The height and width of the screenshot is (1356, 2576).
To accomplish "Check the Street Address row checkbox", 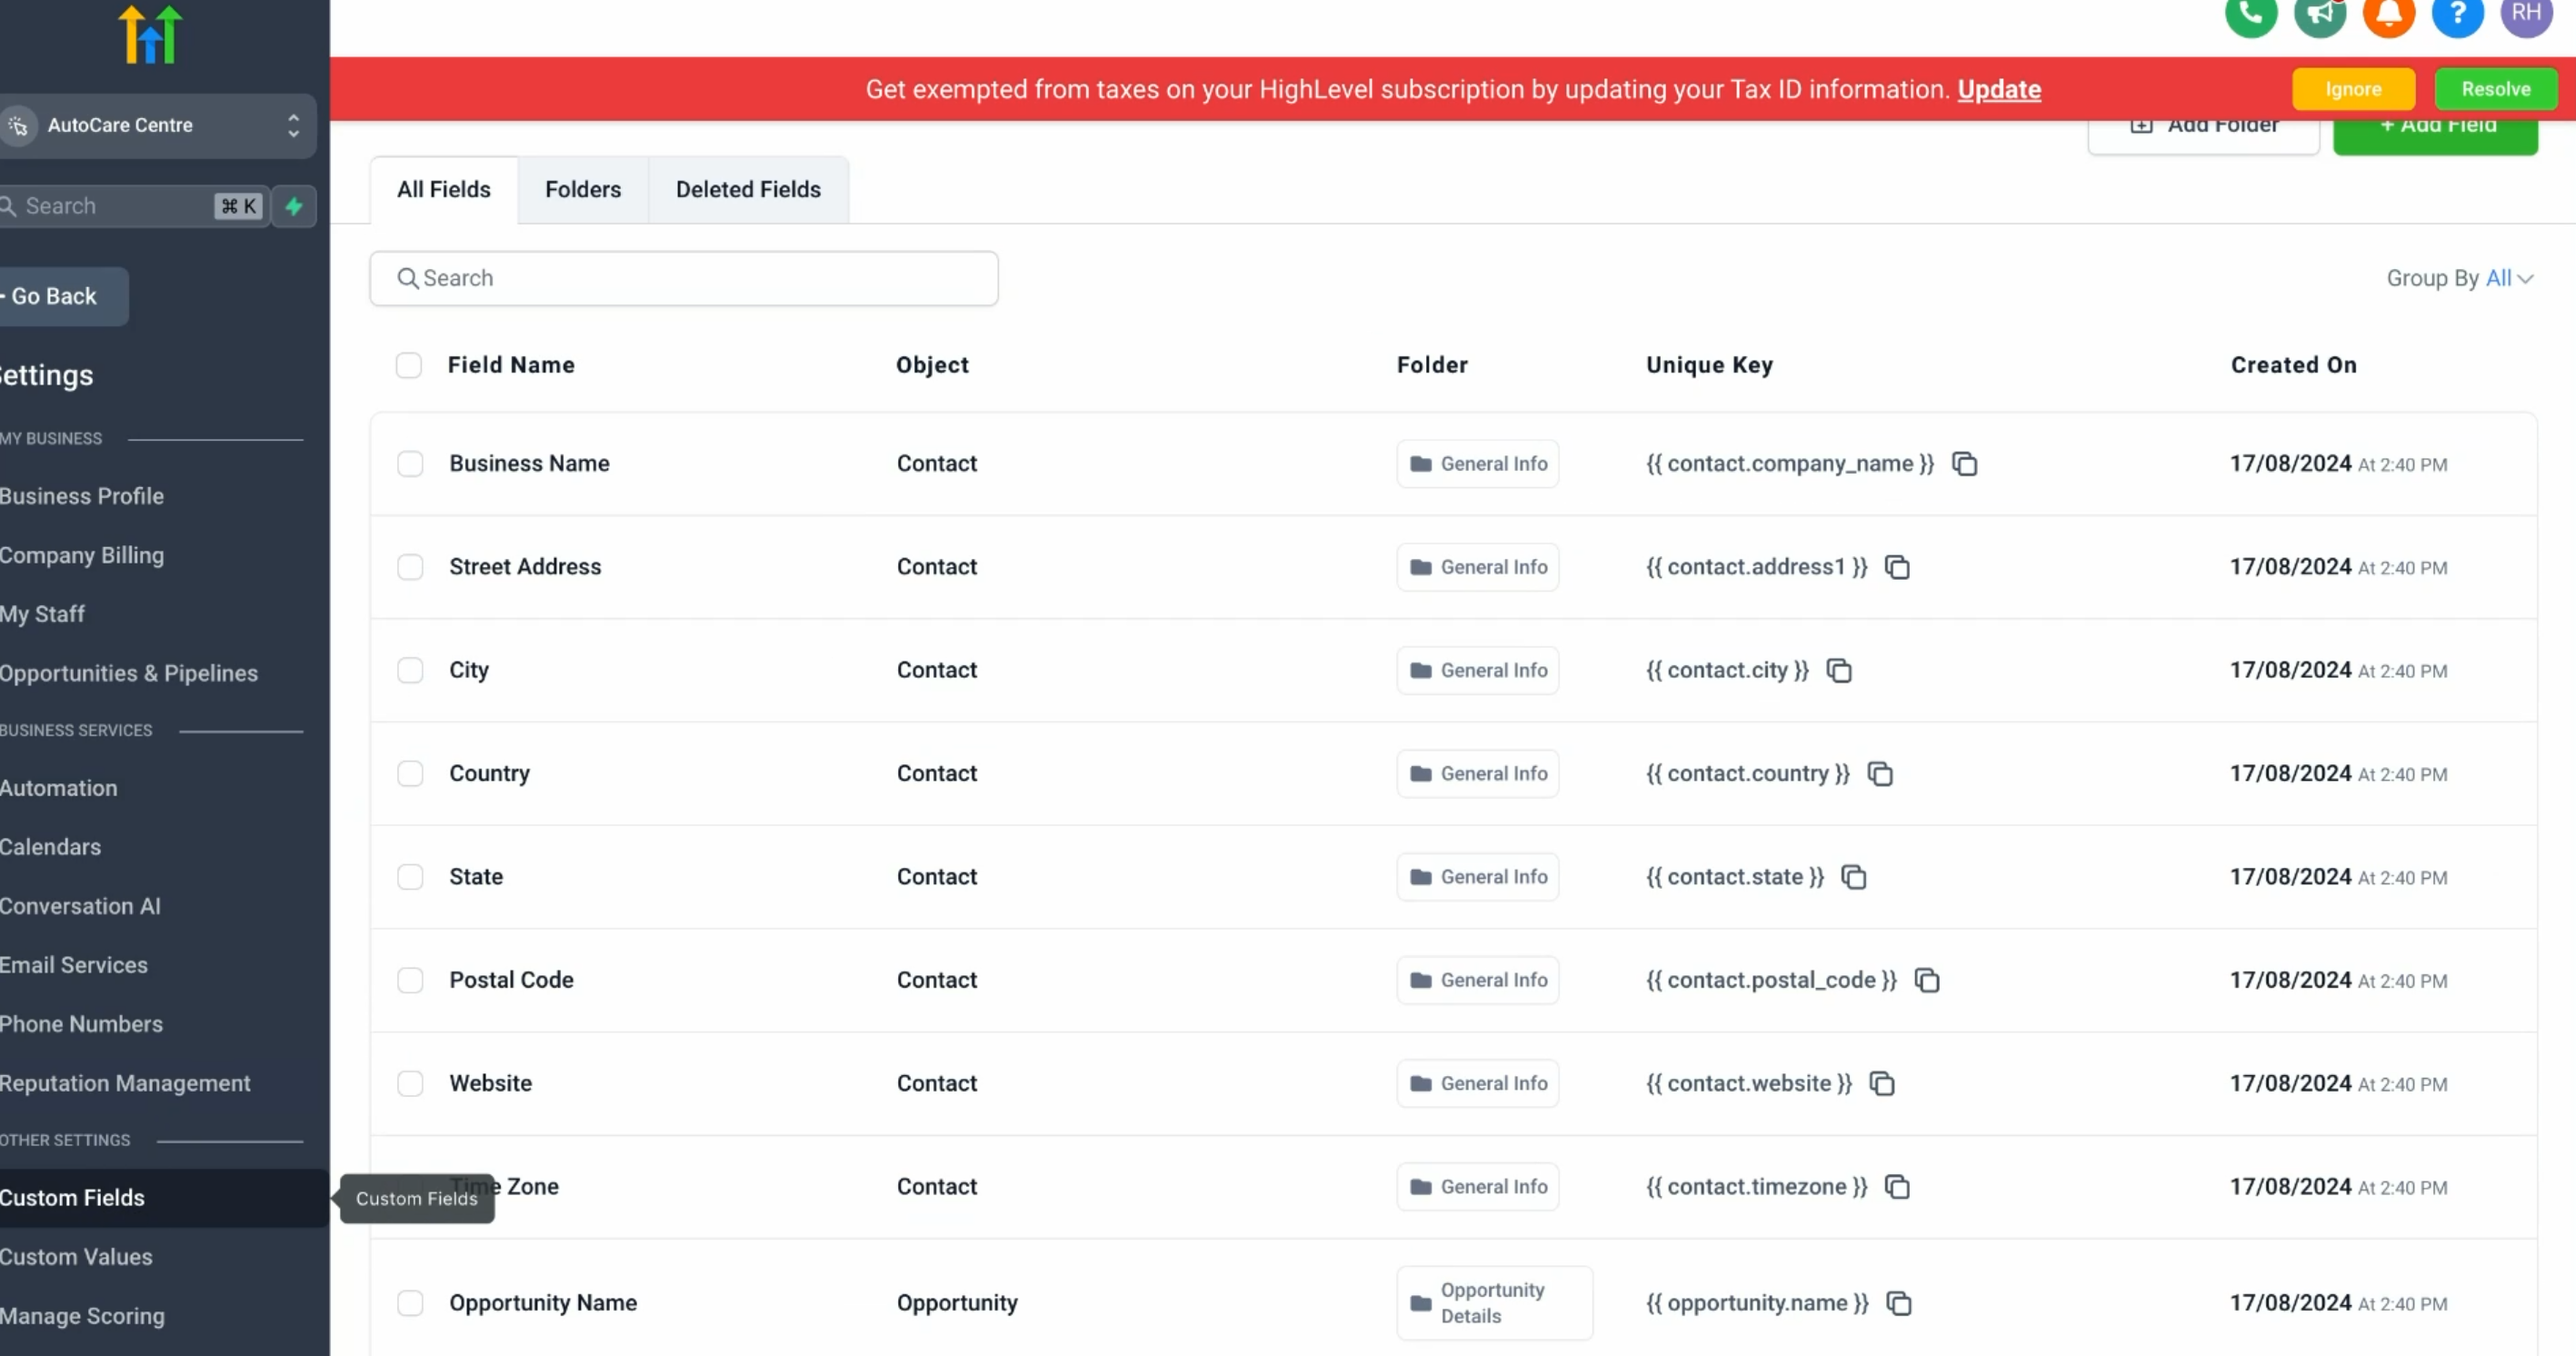I will 410,567.
